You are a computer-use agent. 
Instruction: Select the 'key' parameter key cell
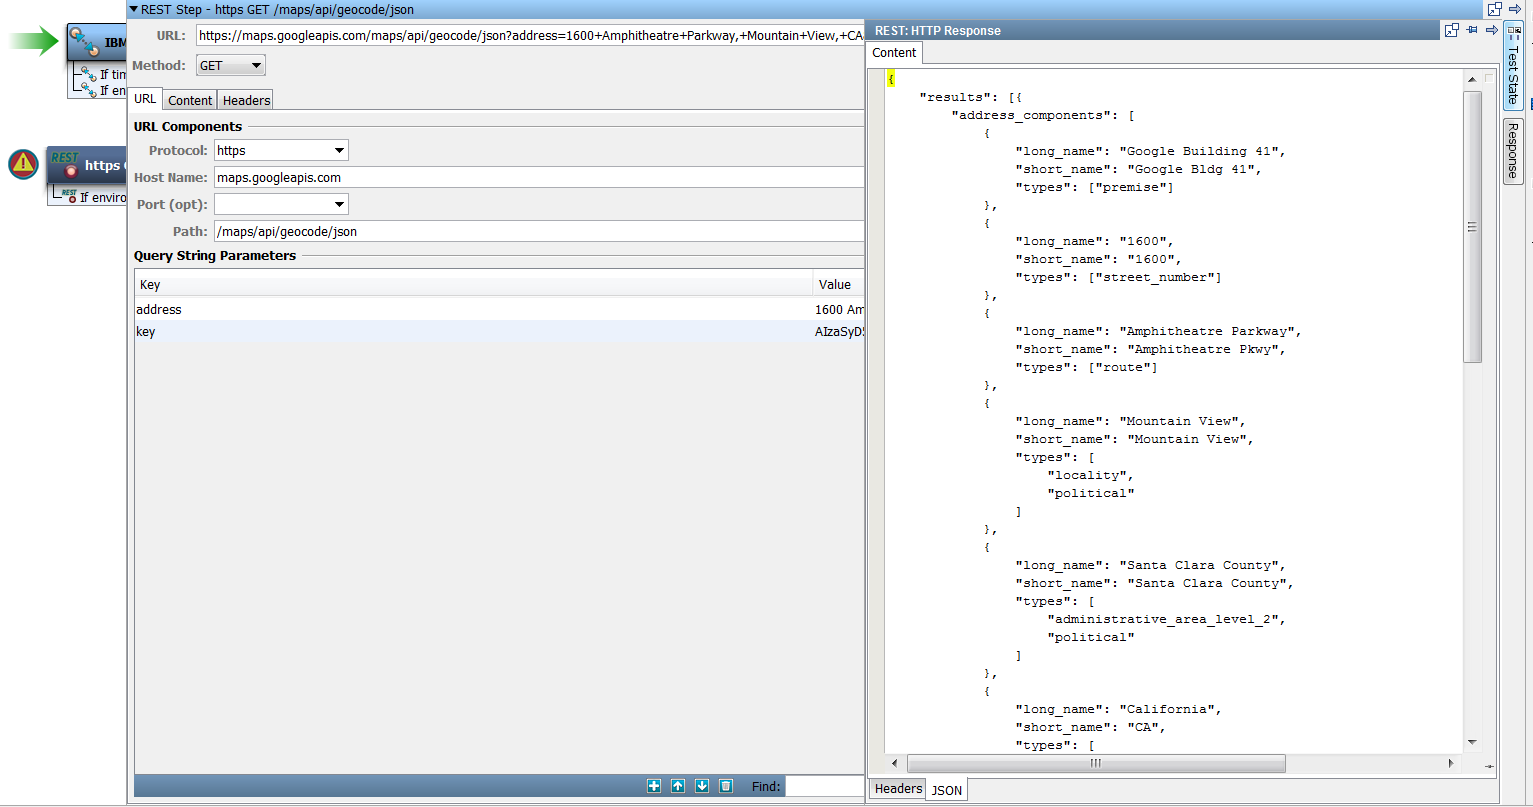[x=474, y=332]
